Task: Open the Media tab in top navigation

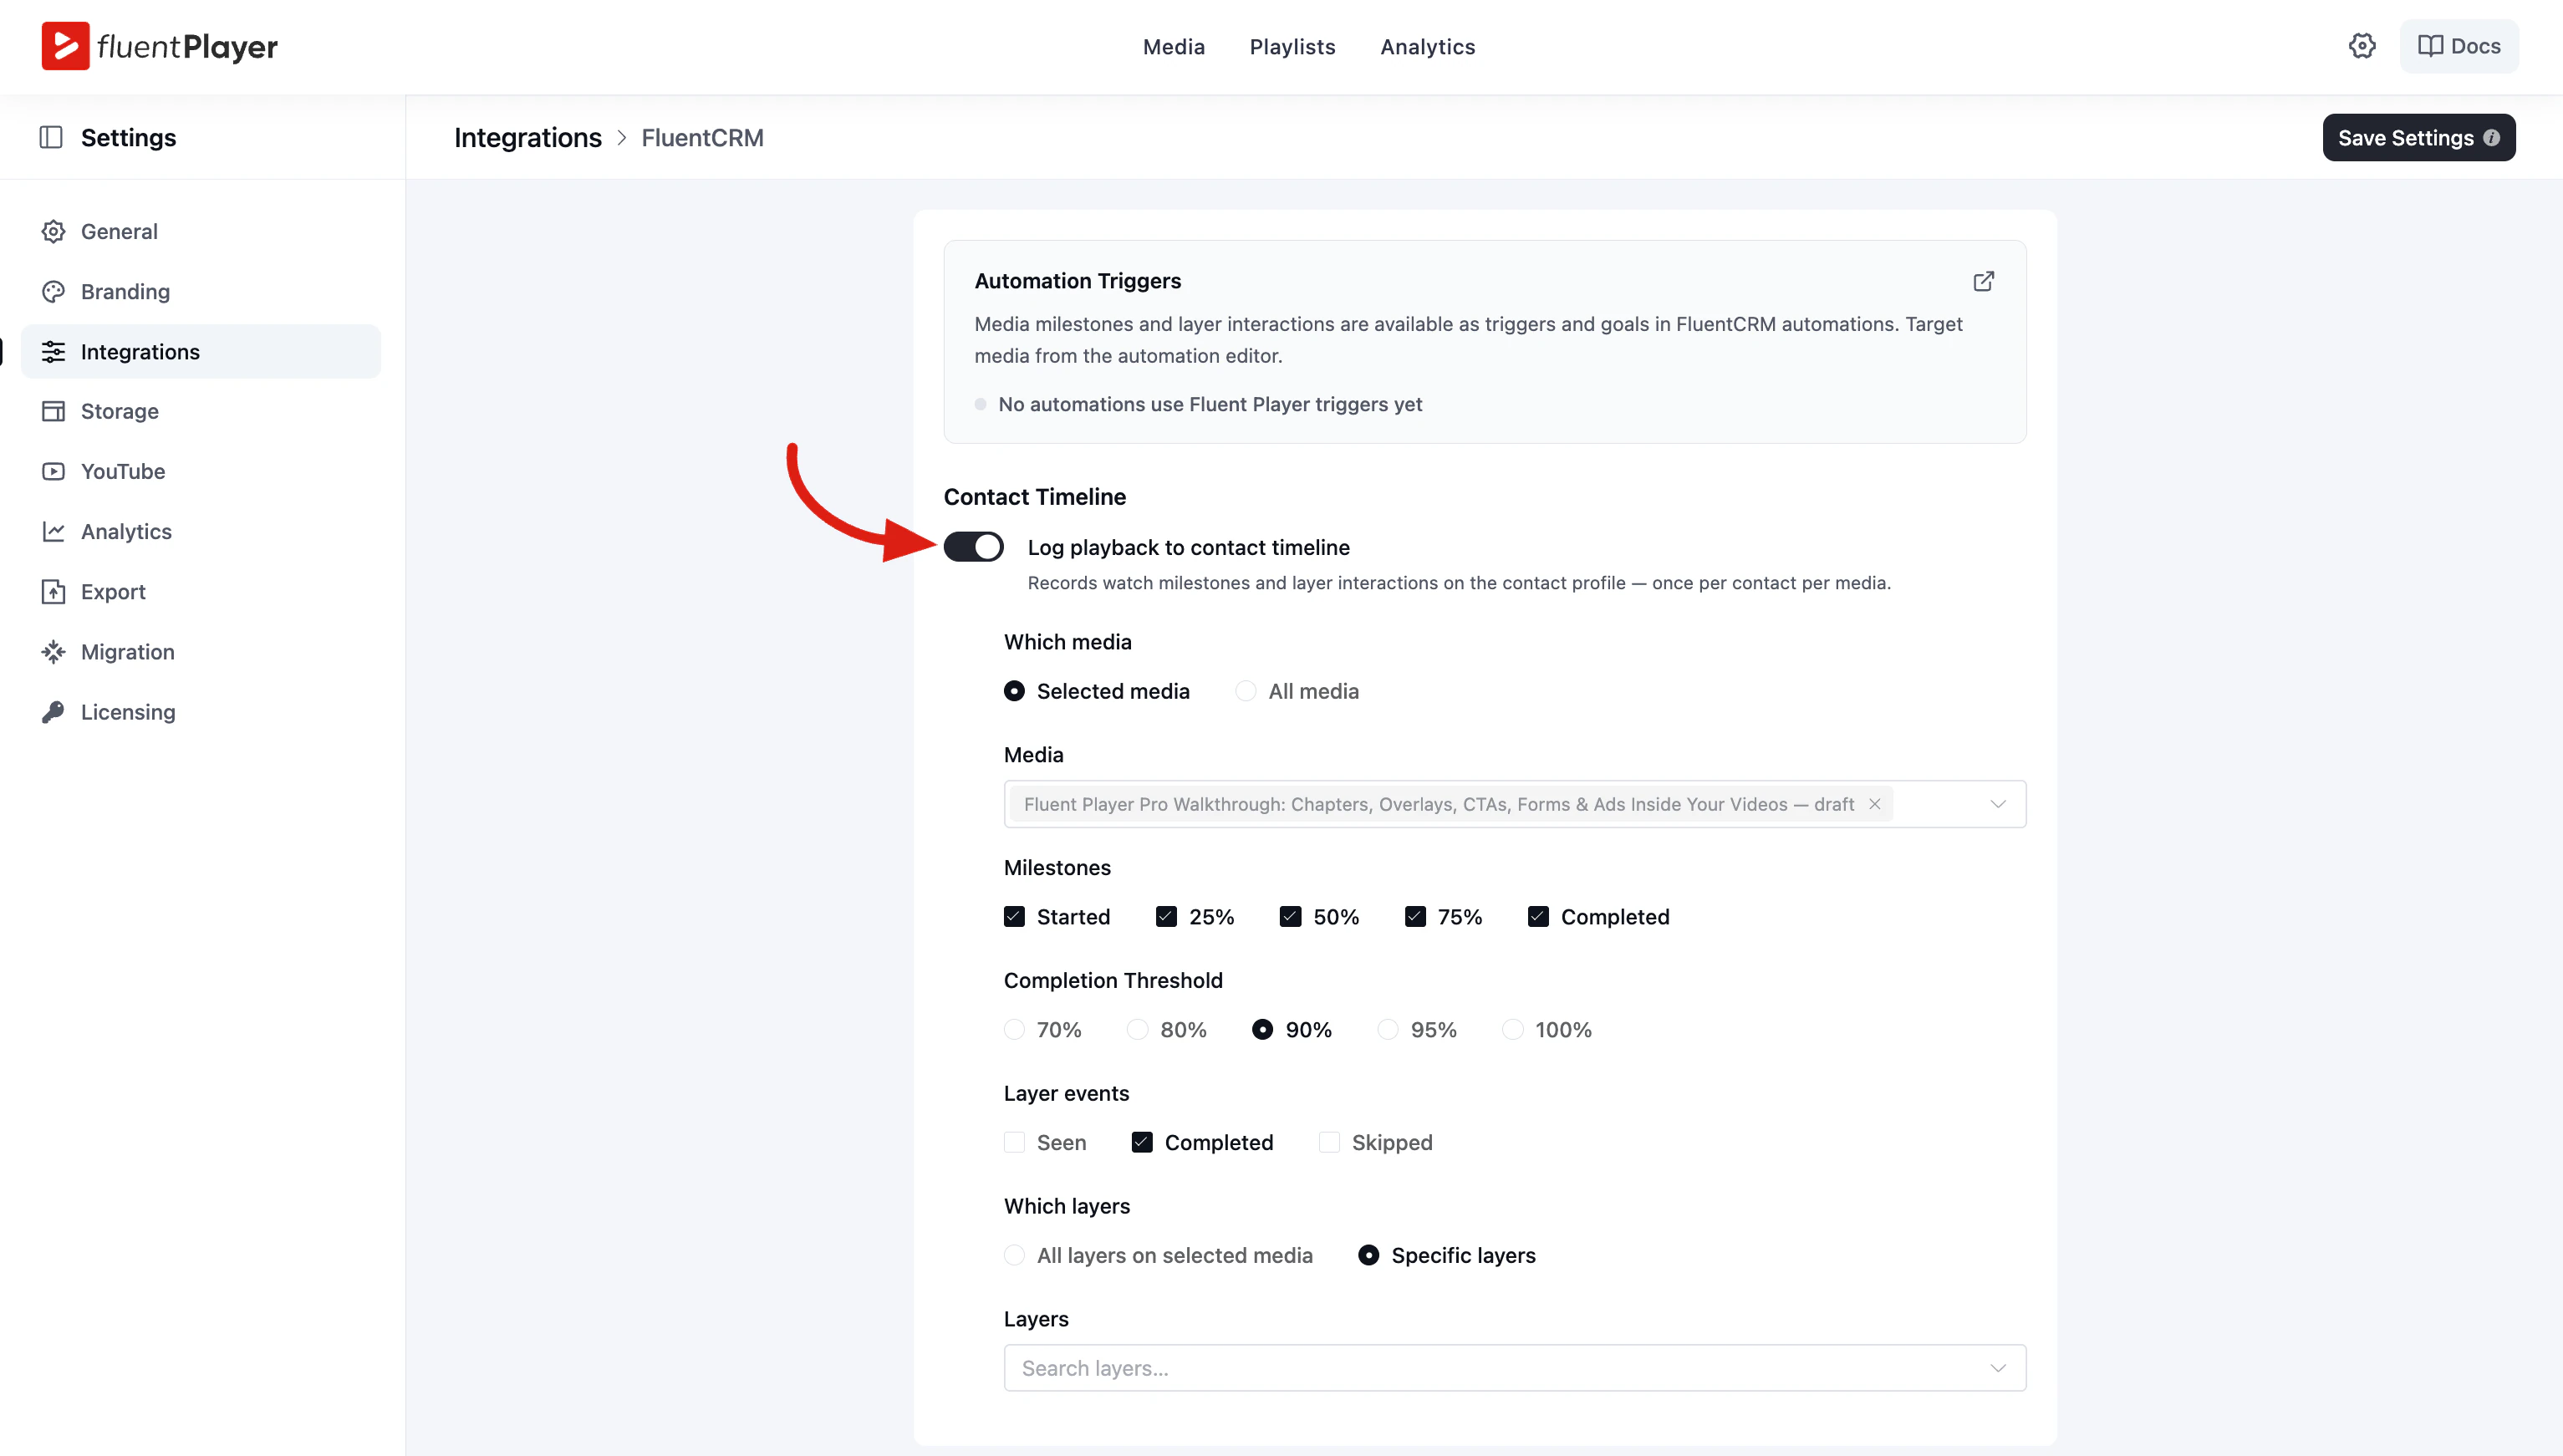Action: click(x=1174, y=47)
